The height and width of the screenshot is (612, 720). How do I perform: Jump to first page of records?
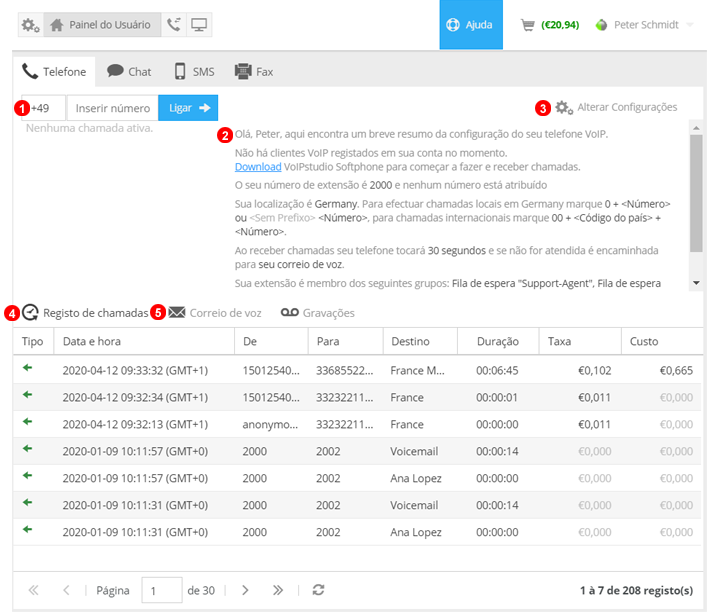(33, 590)
